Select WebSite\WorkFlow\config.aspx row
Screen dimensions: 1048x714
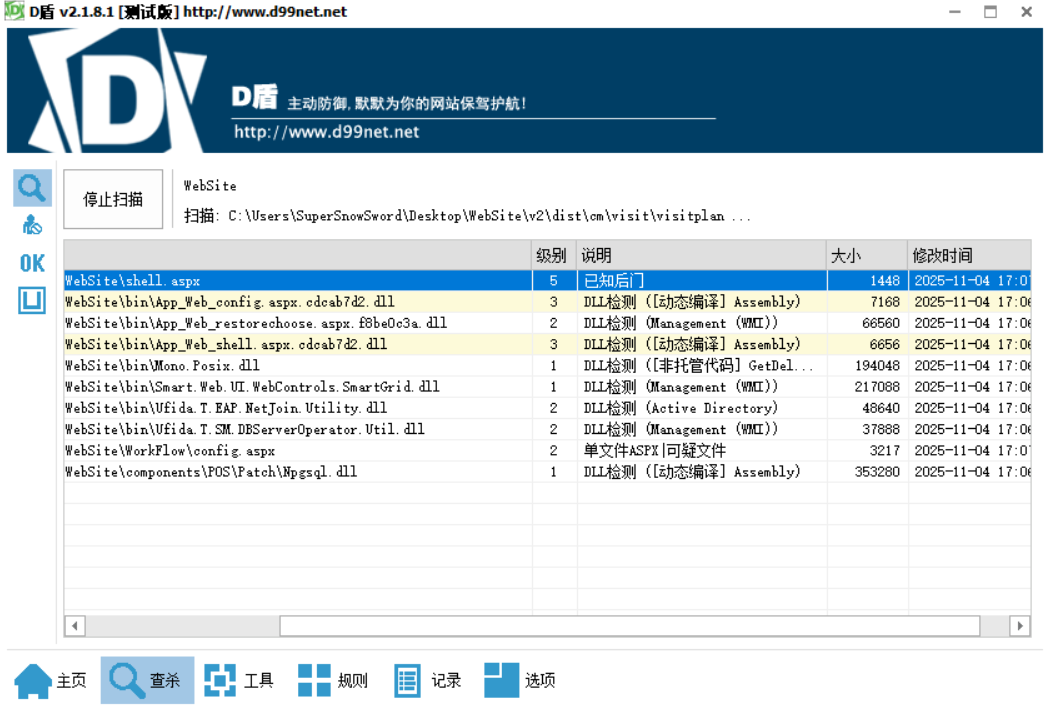coord(547,451)
